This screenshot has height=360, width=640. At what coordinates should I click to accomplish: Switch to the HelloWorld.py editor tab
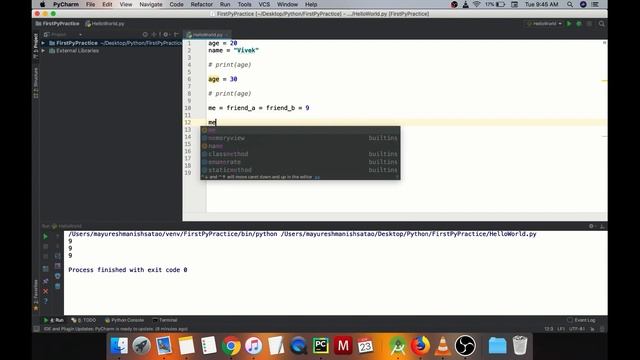[207, 35]
